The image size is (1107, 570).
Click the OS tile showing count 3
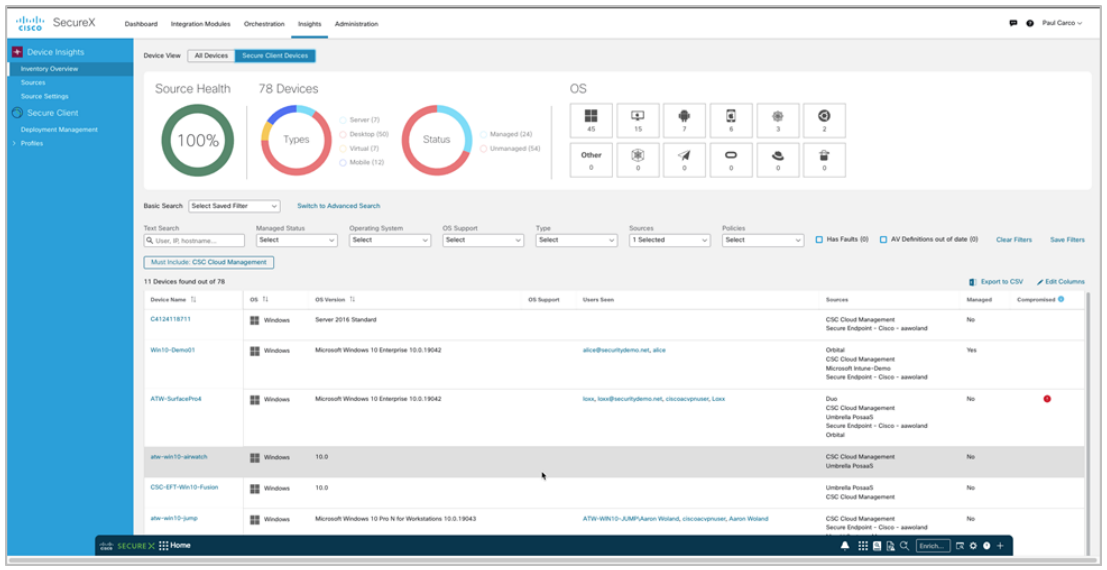tap(777, 121)
